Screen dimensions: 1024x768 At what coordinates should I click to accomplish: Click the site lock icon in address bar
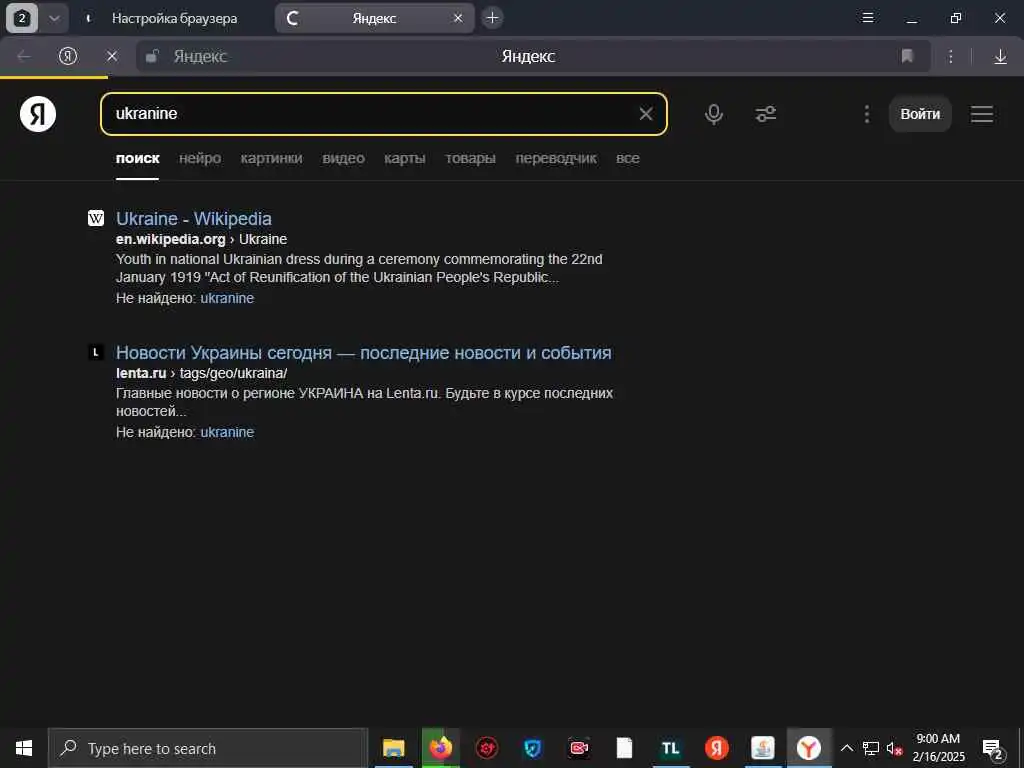pyautogui.click(x=152, y=56)
